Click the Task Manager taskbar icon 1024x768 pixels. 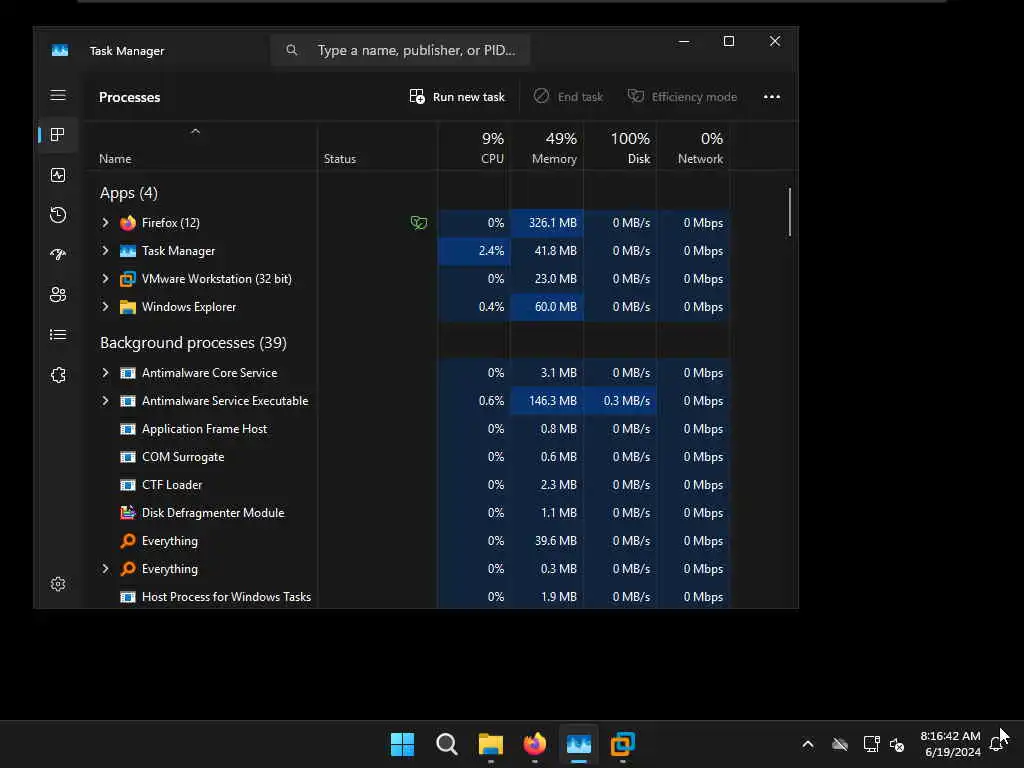coord(579,744)
